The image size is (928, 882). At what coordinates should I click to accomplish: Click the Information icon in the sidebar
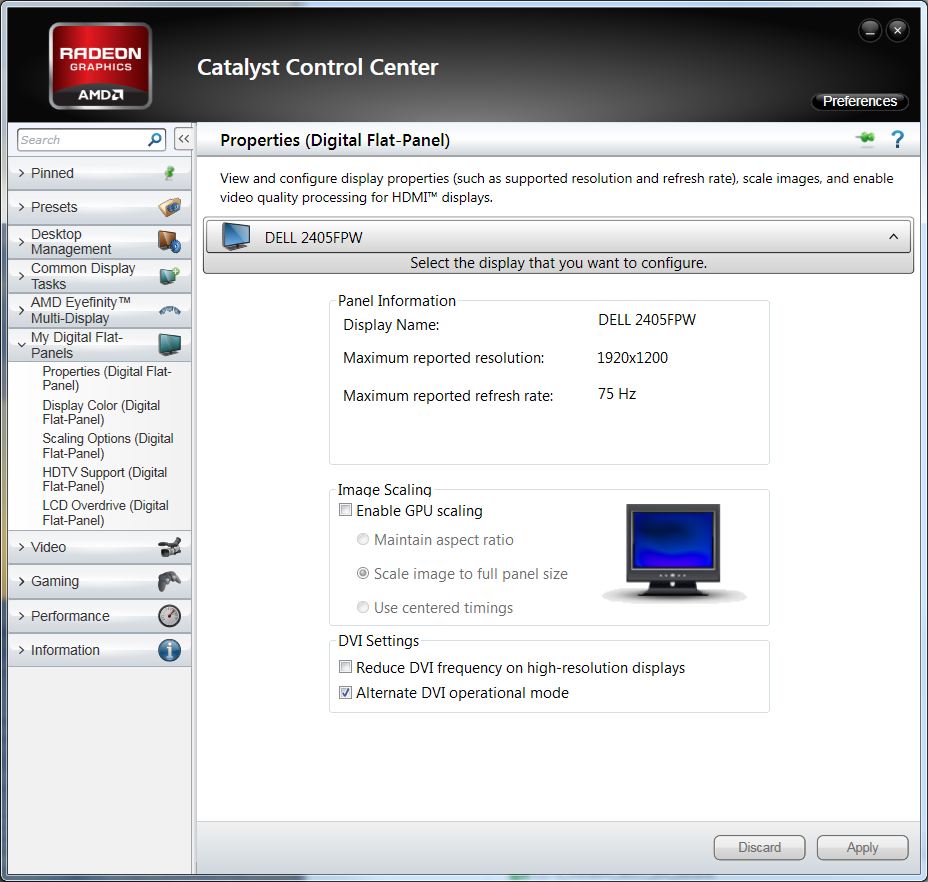170,650
